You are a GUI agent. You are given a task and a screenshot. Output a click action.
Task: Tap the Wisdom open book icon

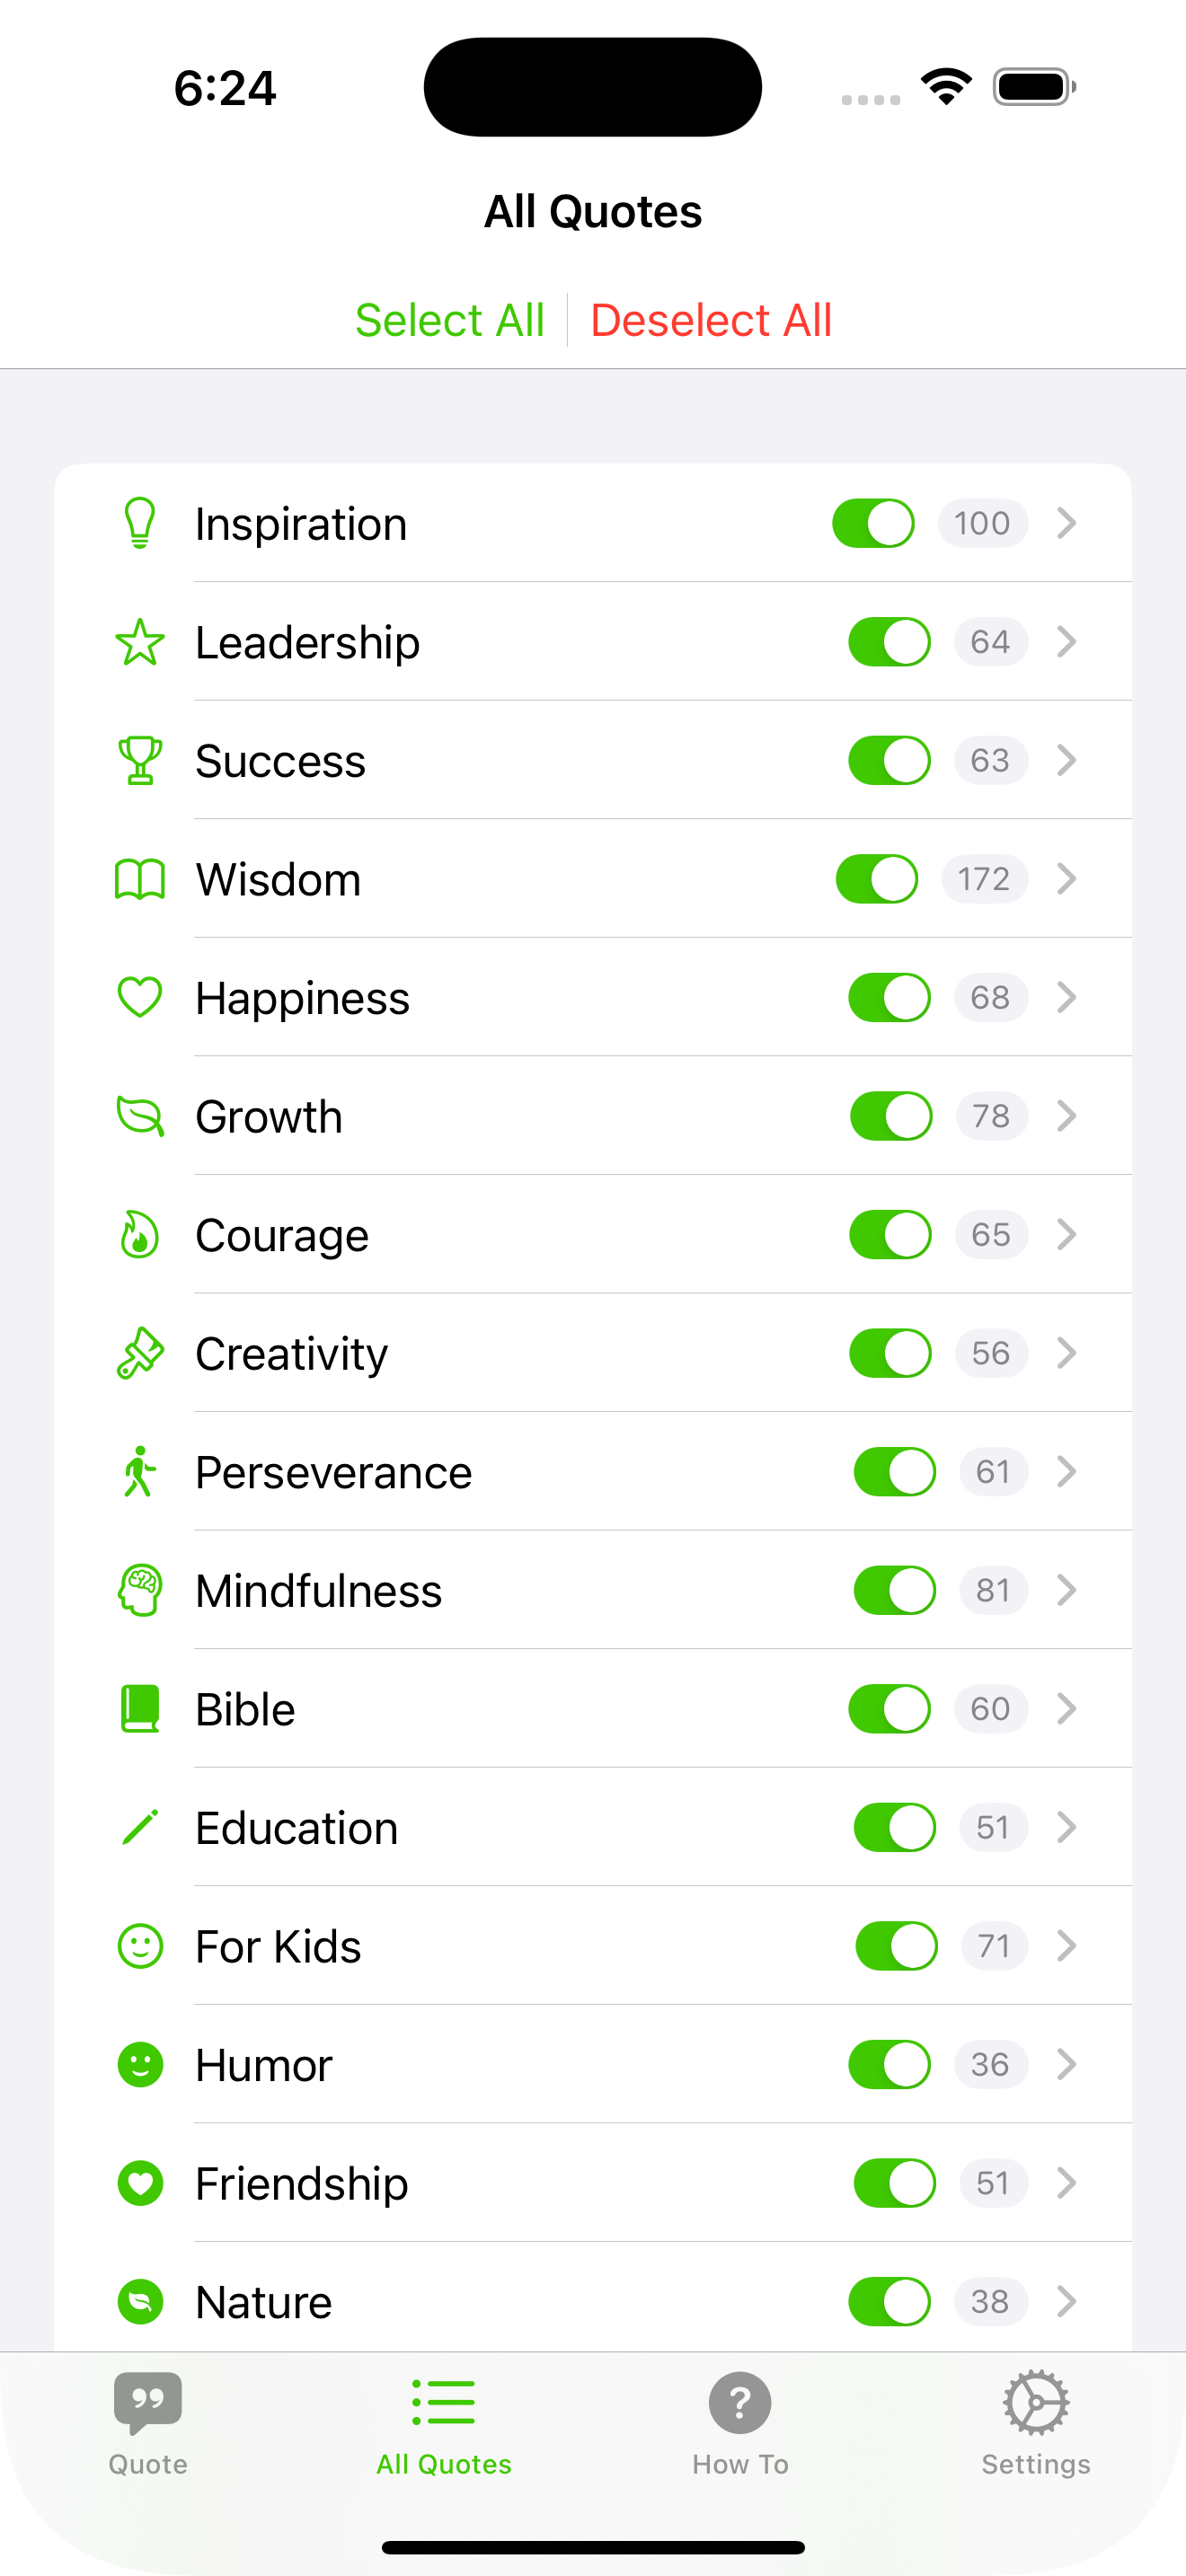[x=140, y=879]
